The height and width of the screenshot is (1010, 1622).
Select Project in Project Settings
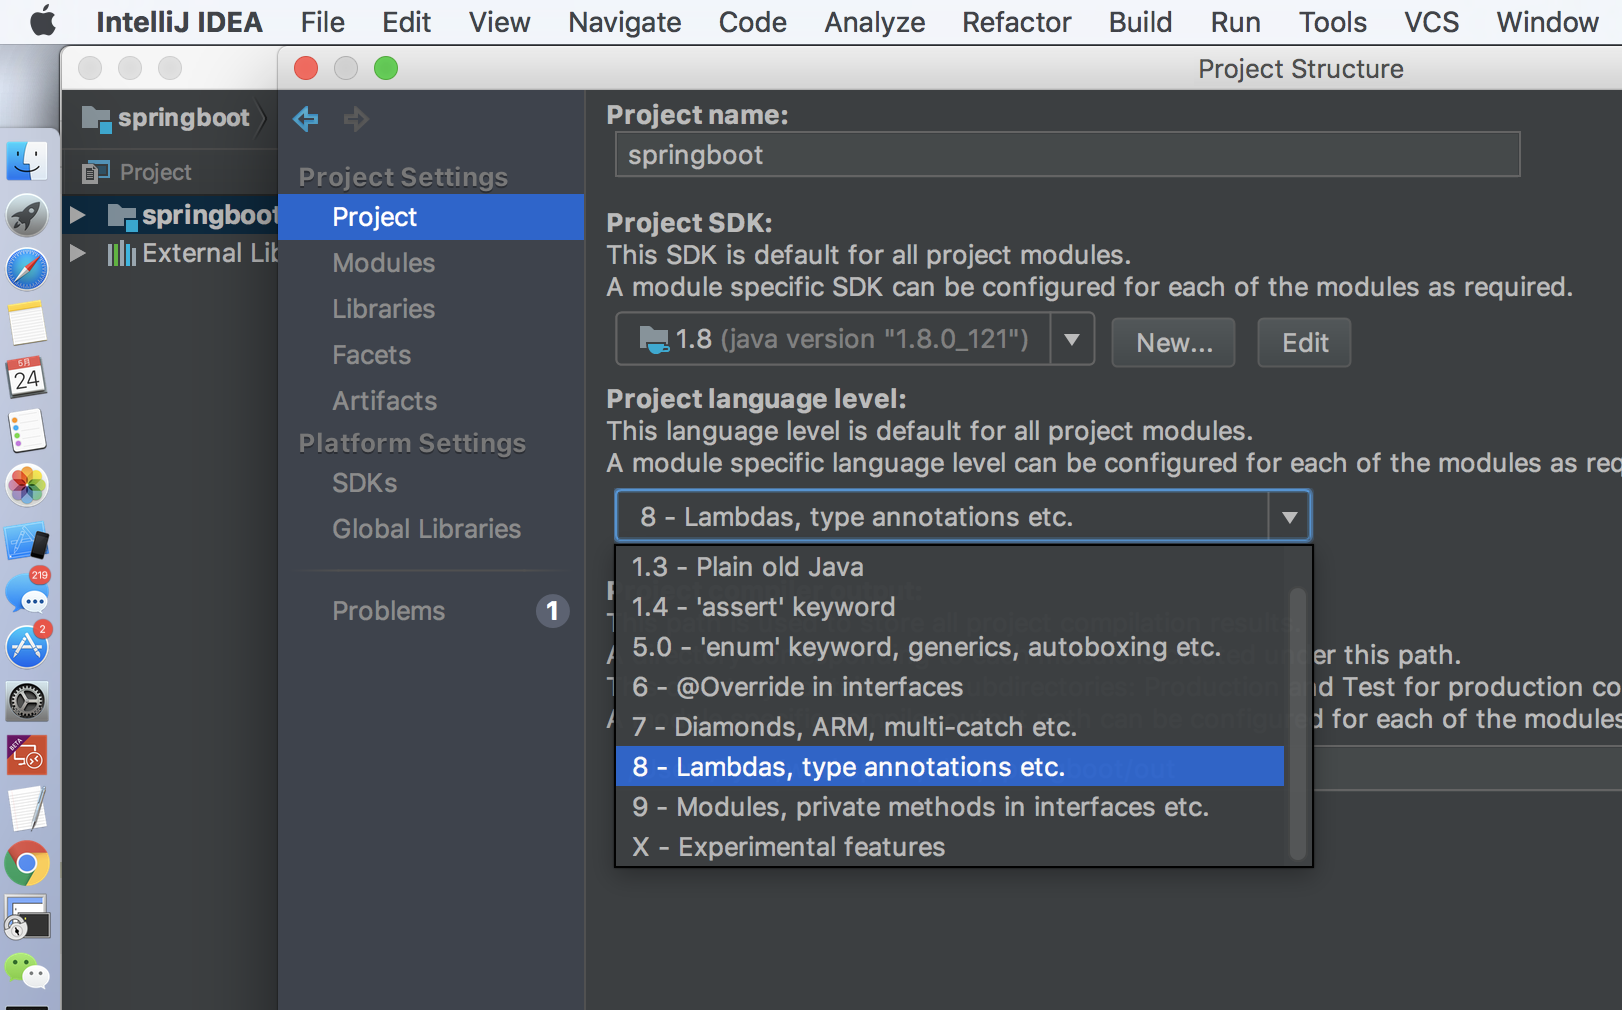(431, 217)
